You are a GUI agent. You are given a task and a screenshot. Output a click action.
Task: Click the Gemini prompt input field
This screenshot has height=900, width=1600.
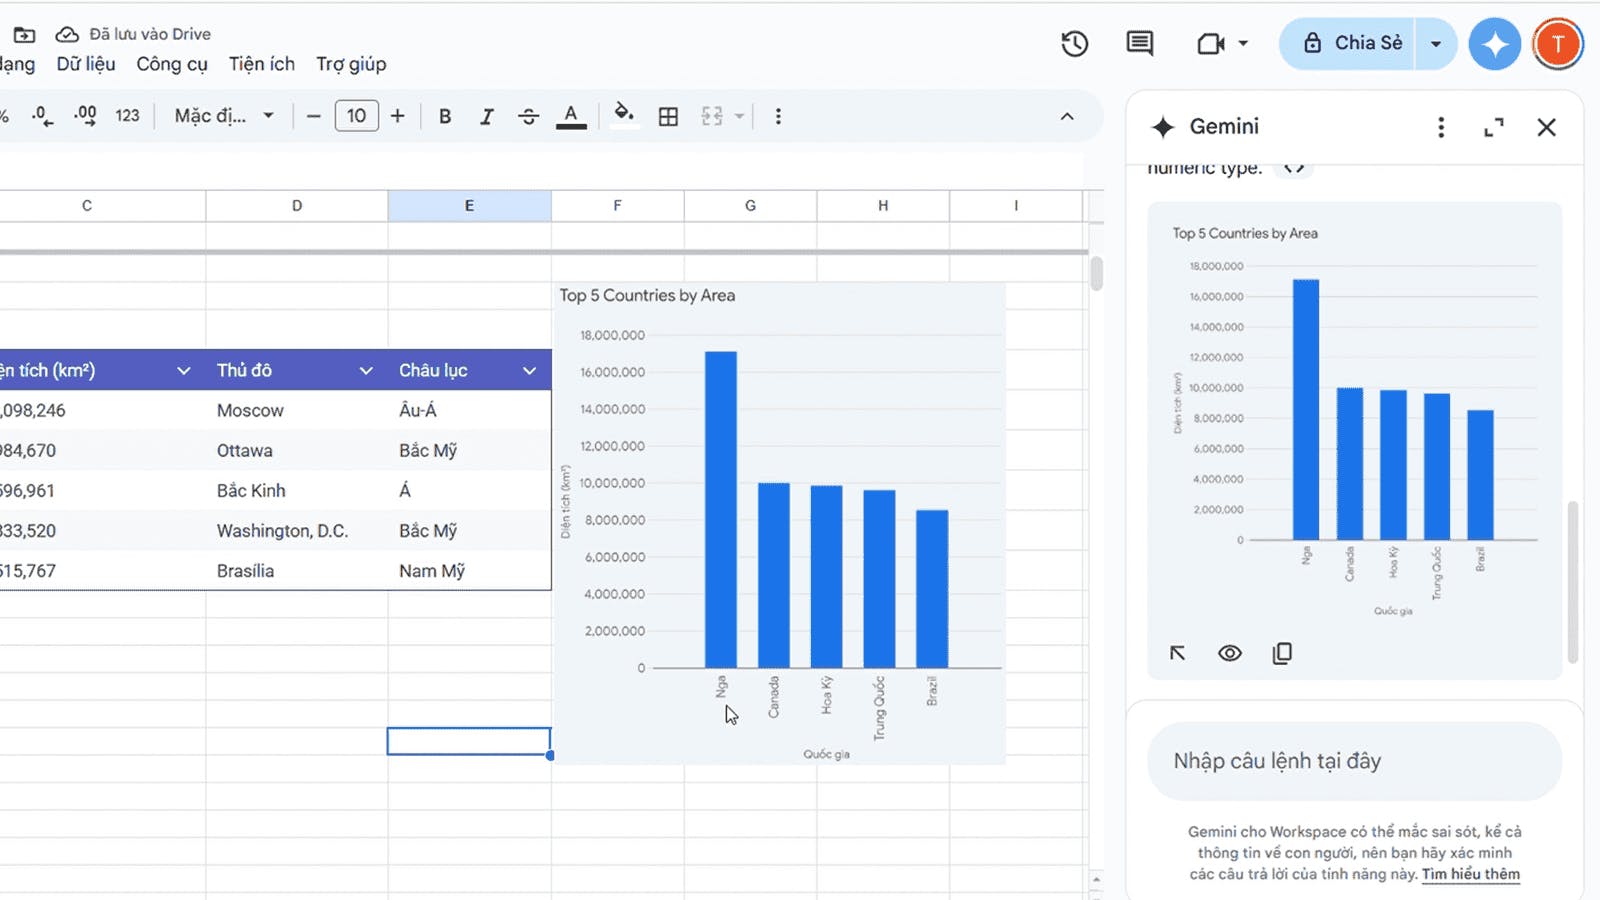tap(1354, 761)
